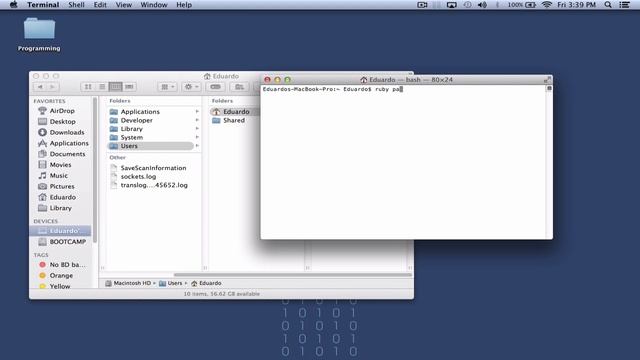
Task: Switch Finder to Cover Flow view
Action: [129, 87]
